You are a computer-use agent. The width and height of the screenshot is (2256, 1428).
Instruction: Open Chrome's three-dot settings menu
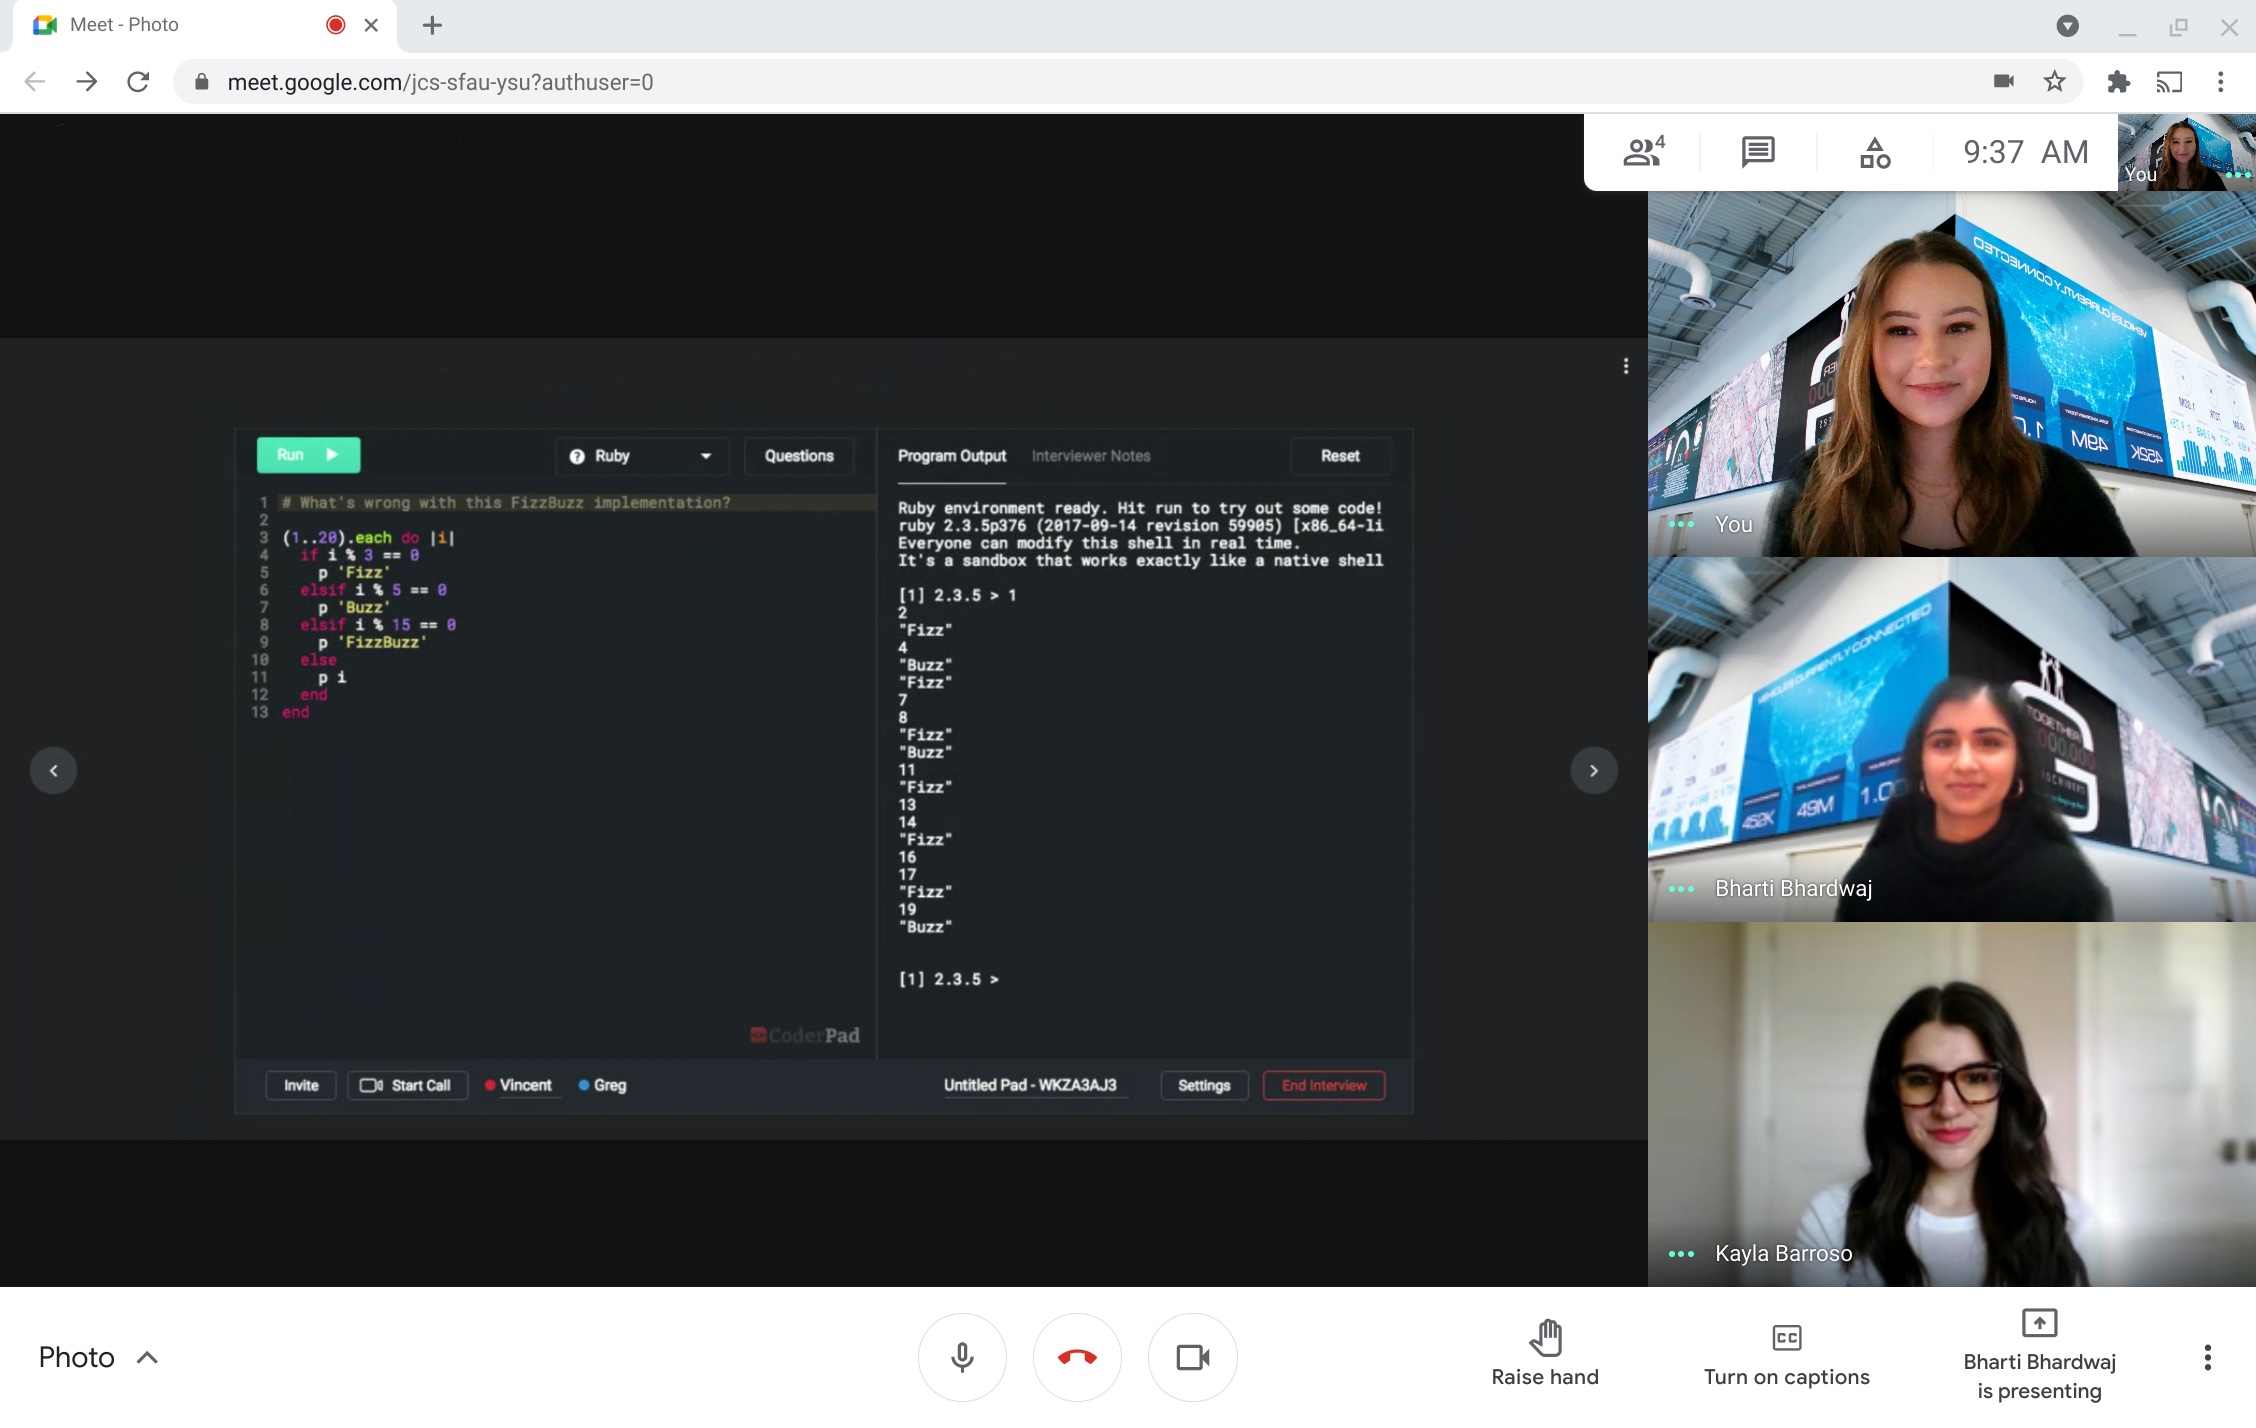[2221, 82]
